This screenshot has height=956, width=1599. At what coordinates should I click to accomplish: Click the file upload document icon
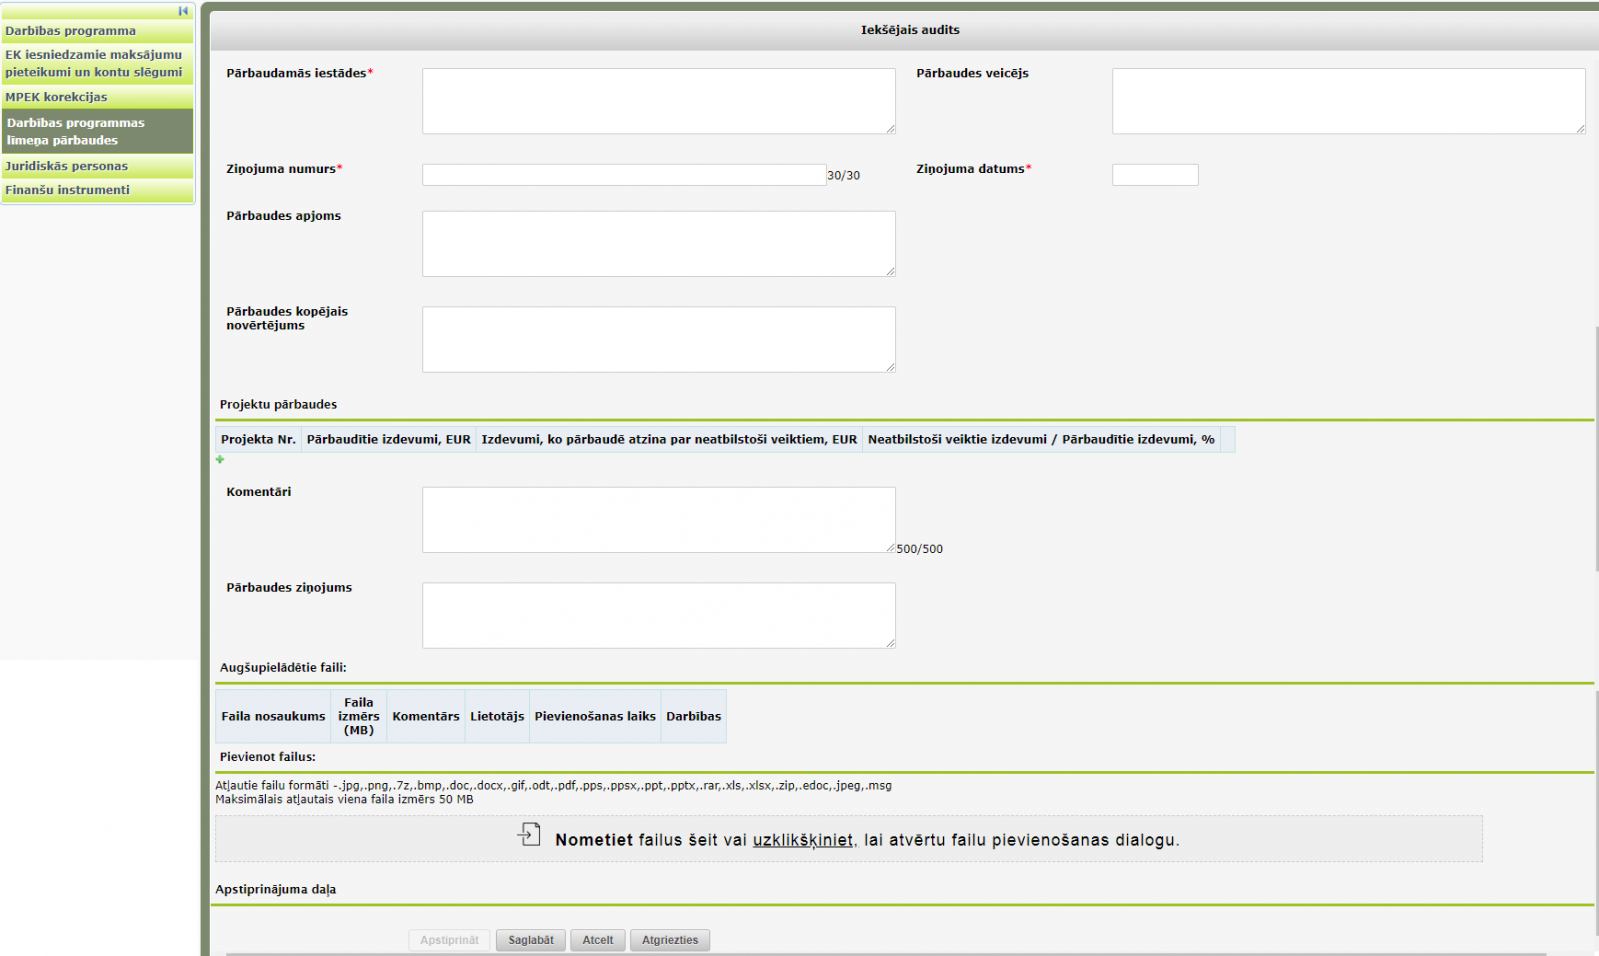tap(529, 834)
